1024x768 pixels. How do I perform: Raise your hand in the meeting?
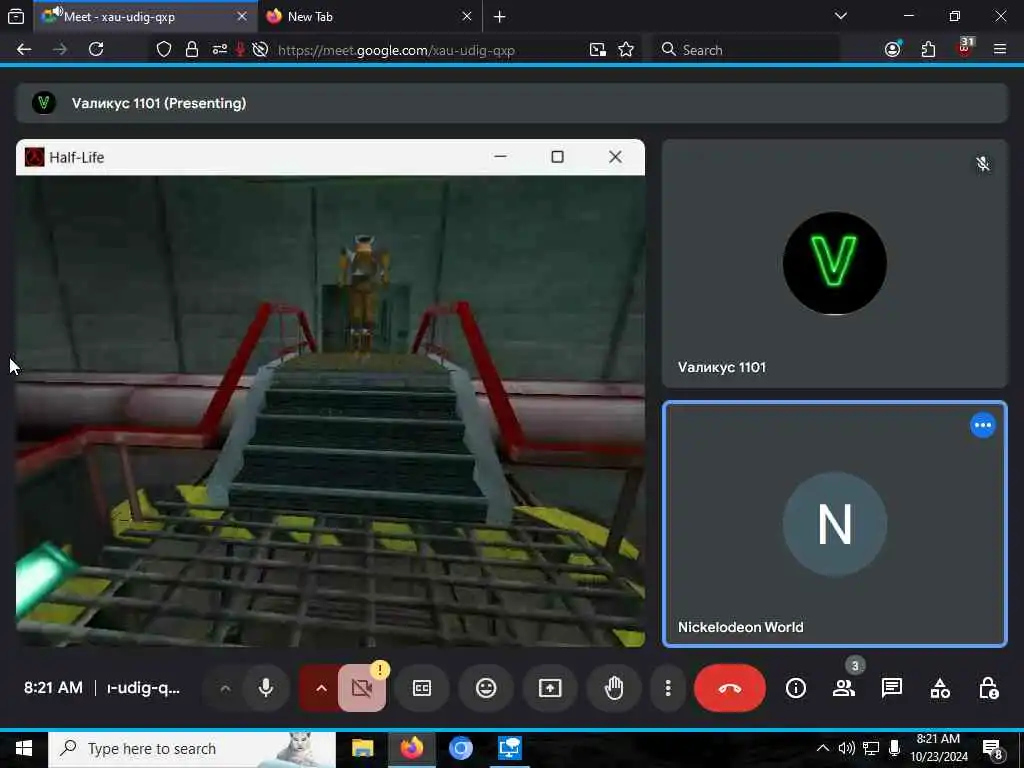(x=614, y=688)
